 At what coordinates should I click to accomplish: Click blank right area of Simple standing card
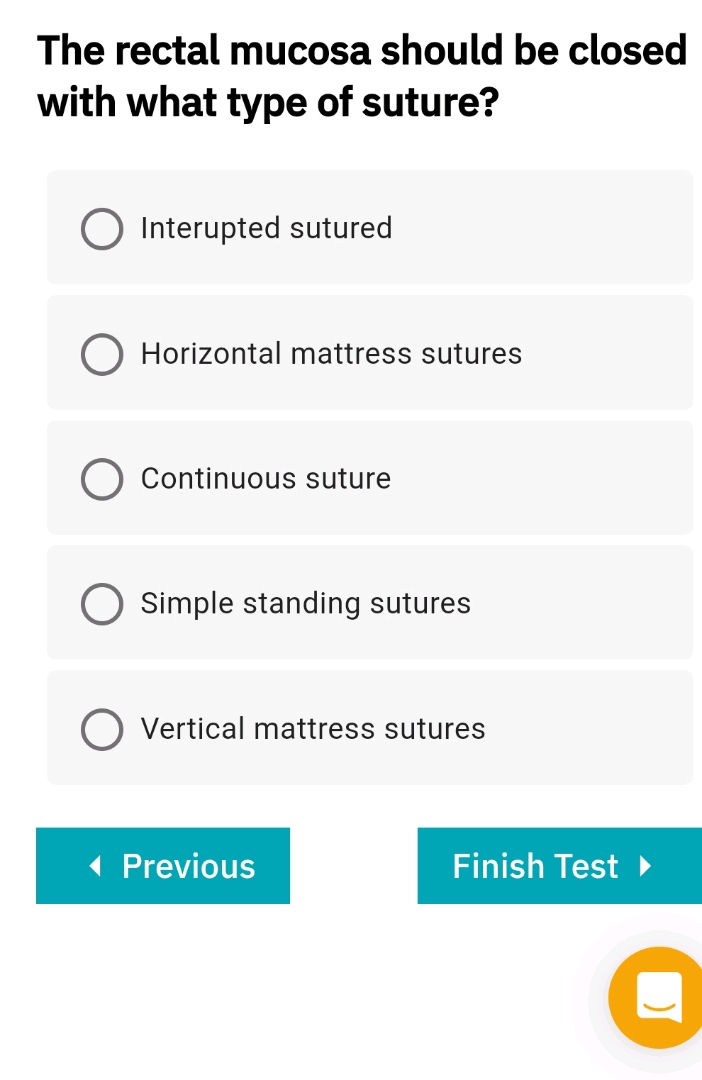590,604
